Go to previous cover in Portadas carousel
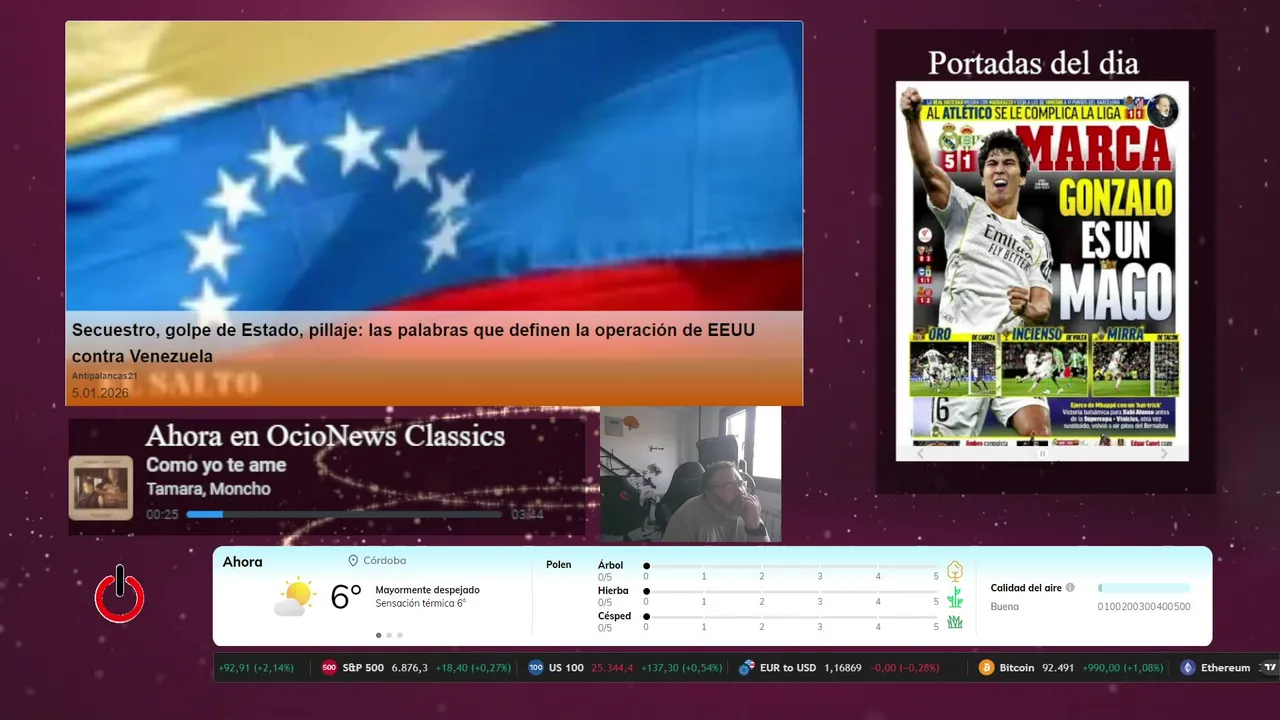Screen dimensions: 1280x720 921,453
